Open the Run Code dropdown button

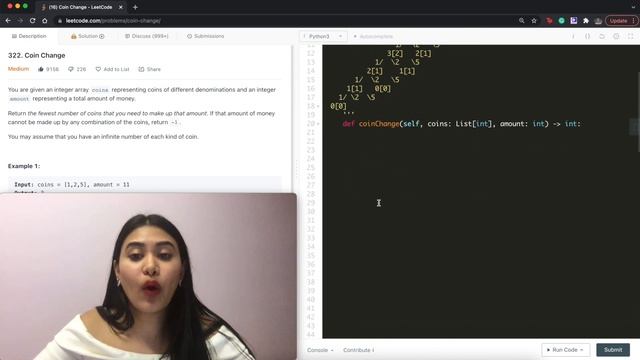[565, 350]
